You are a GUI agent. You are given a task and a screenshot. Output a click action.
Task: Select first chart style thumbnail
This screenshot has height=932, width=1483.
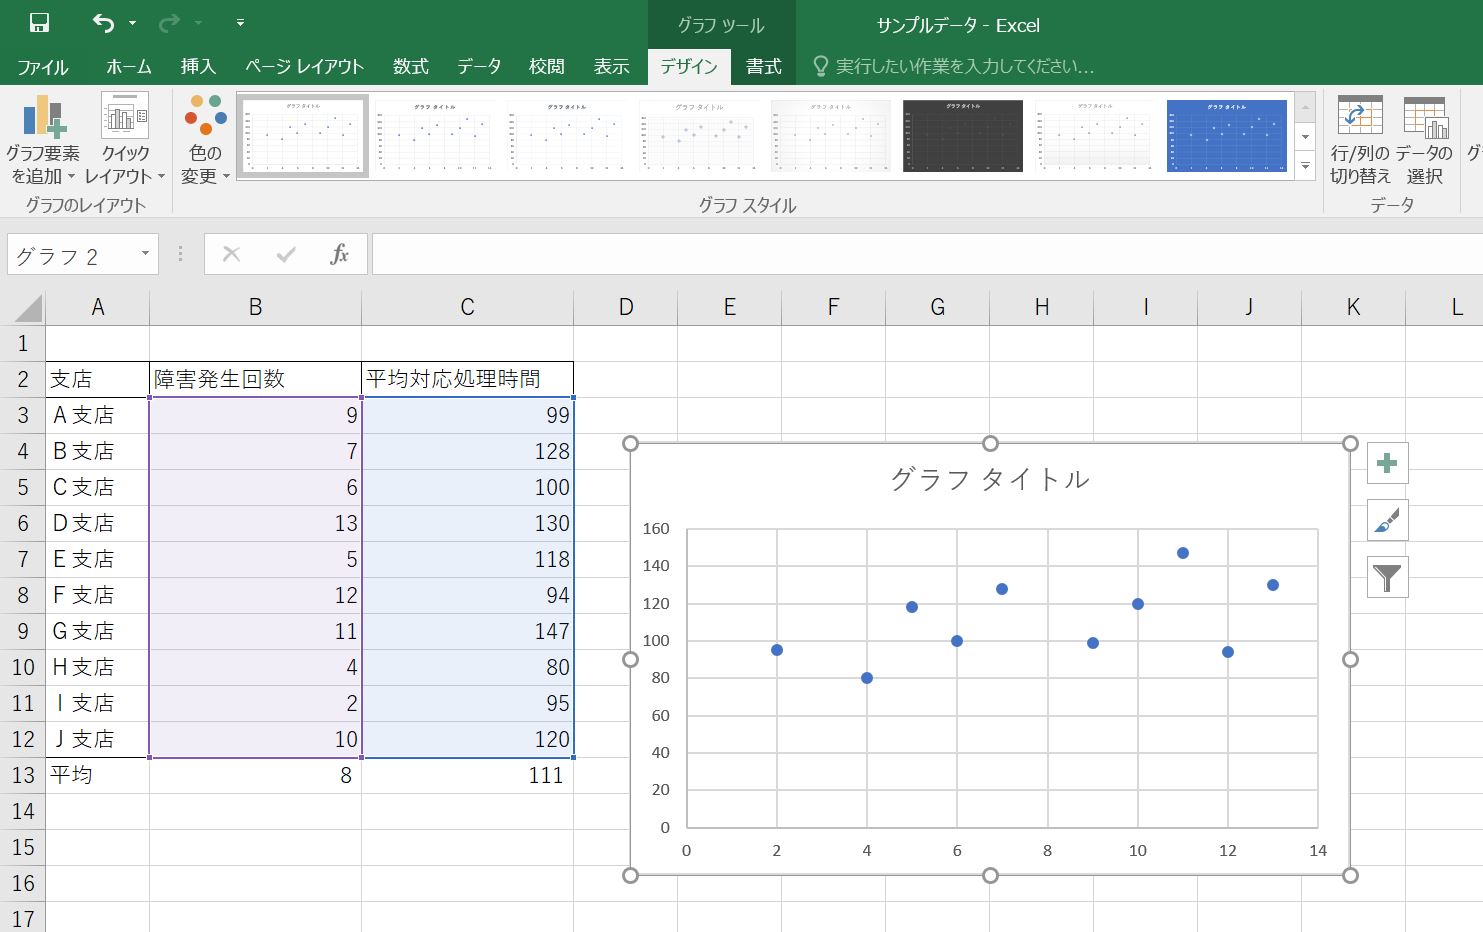tap(303, 136)
